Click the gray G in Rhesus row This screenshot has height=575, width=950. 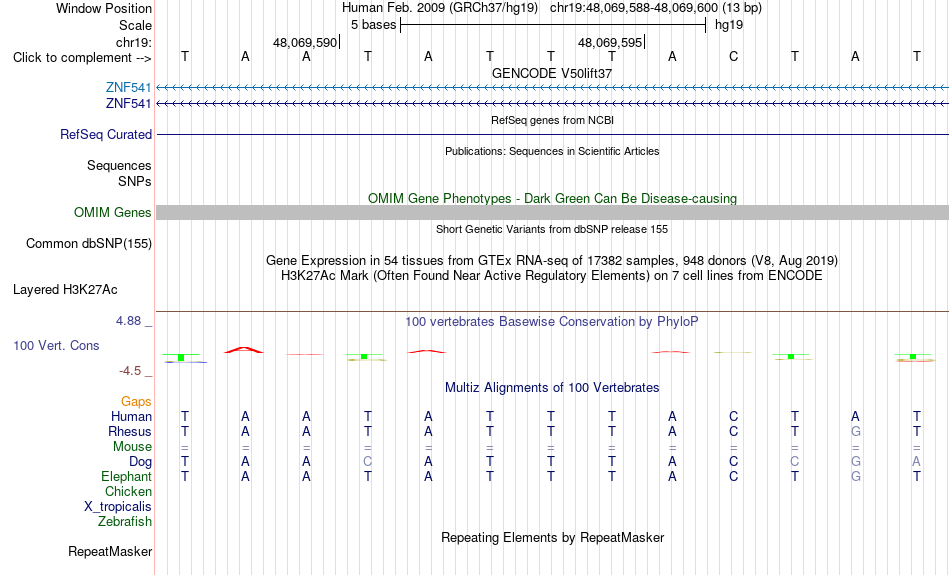coord(855,431)
